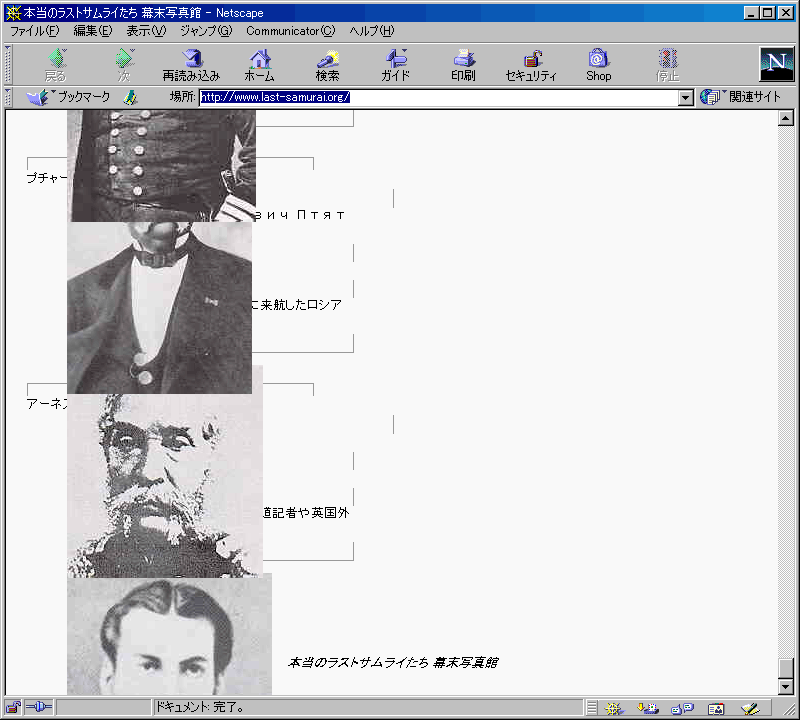800x720 pixels.
Task: Click the vertical scrollbar thumb
Action: (786, 669)
